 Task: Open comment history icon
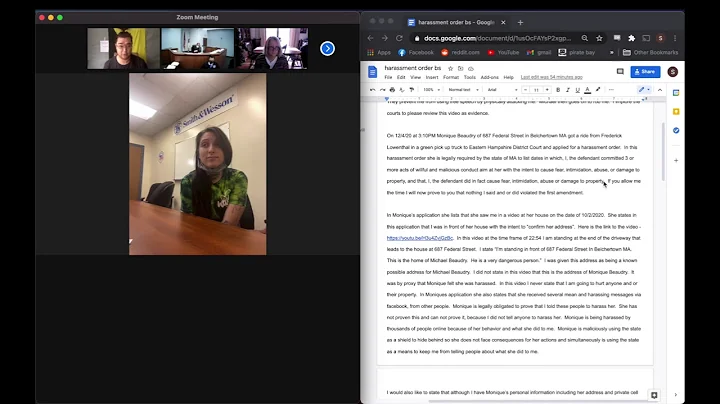pos(620,72)
